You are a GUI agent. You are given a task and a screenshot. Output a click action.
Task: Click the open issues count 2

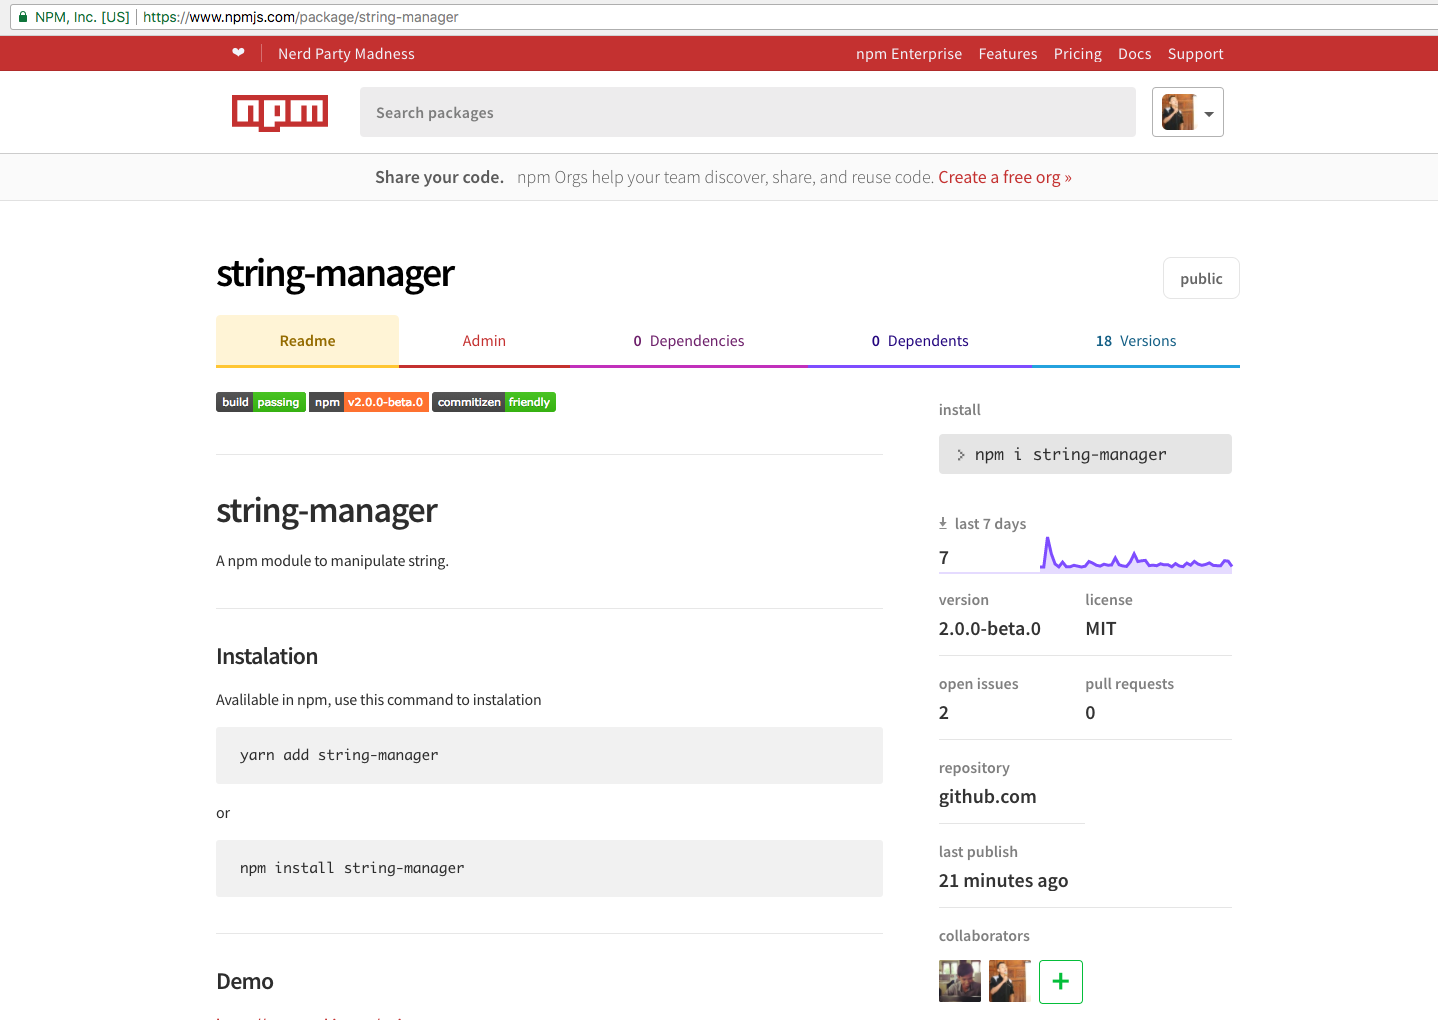click(944, 713)
